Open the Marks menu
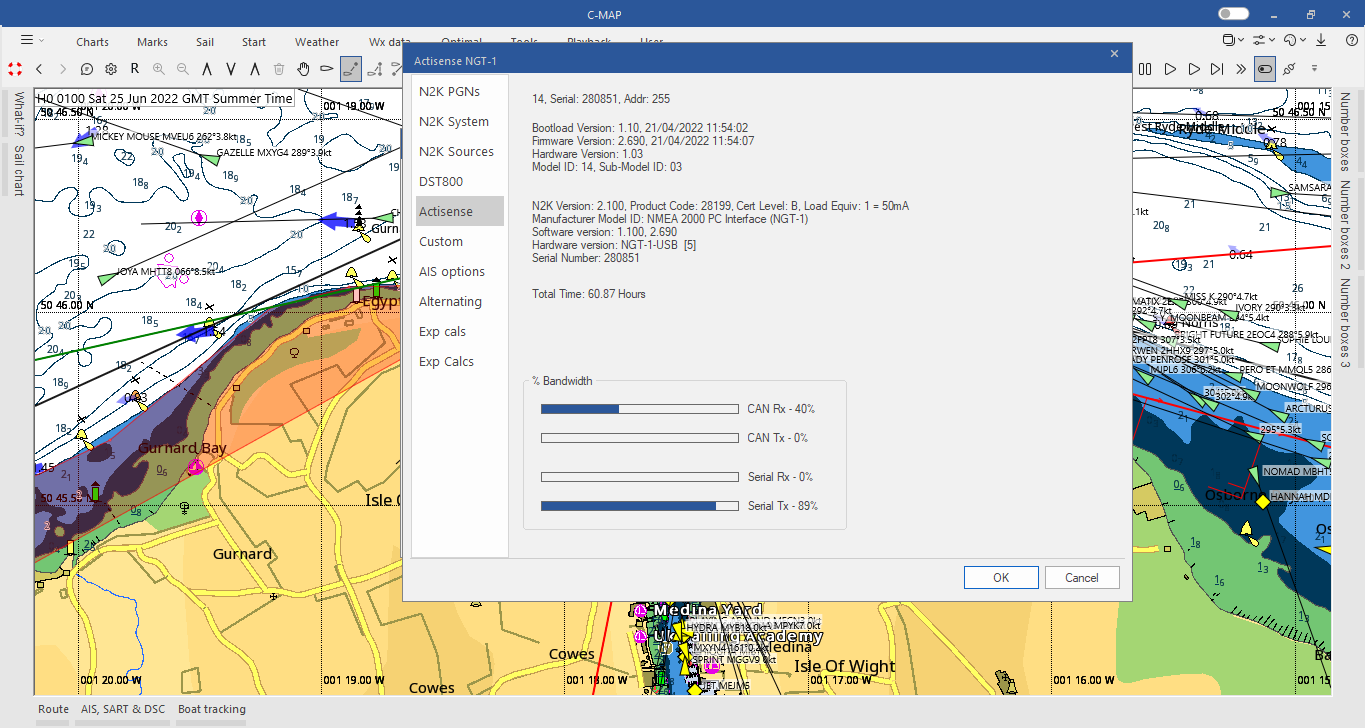This screenshot has height=728, width=1365. click(x=153, y=42)
